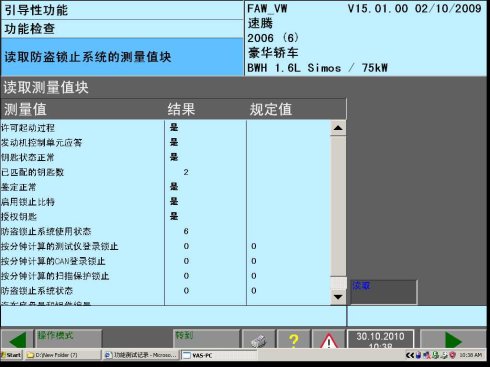The image size is (490, 367).
Task: Click the Windows Start button
Action: pyautogui.click(x=11, y=355)
